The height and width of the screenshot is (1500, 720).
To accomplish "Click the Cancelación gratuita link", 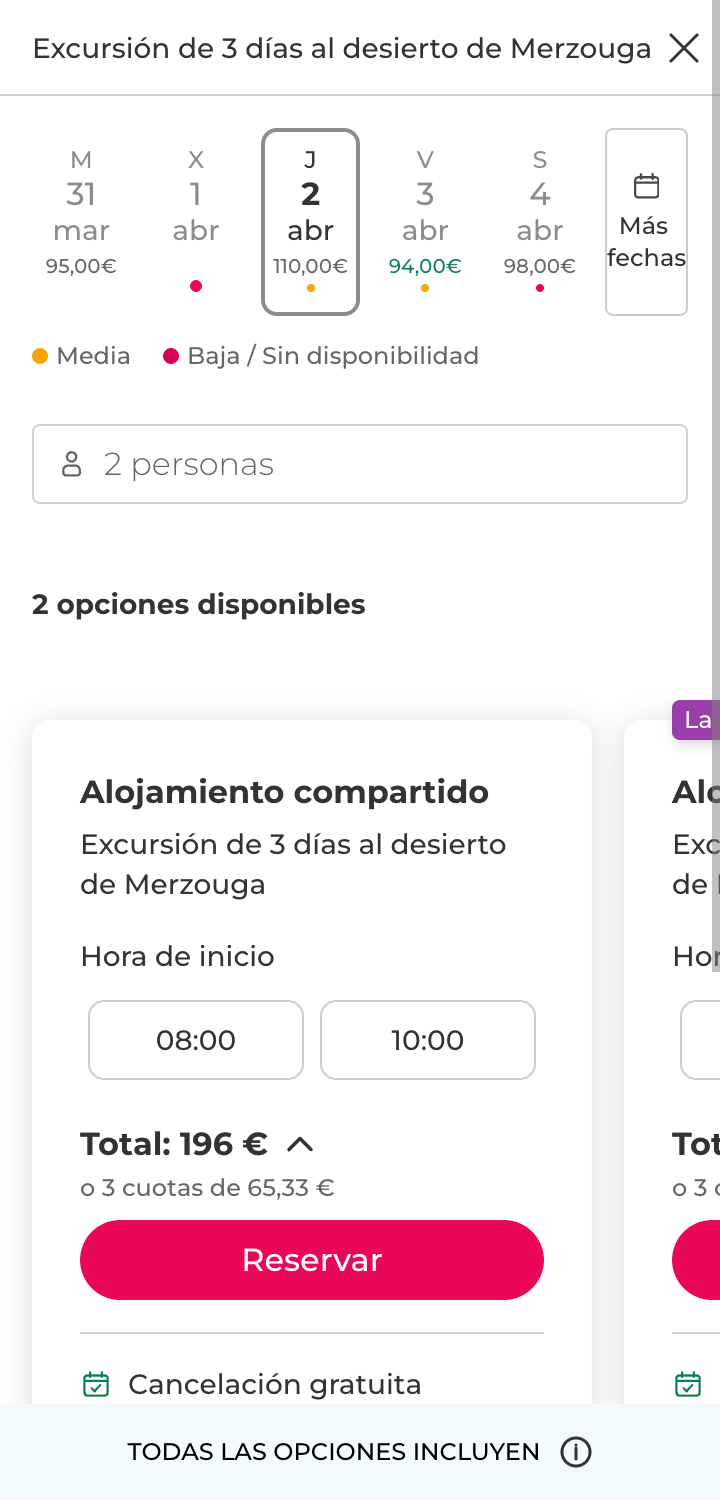I will 274,1384.
